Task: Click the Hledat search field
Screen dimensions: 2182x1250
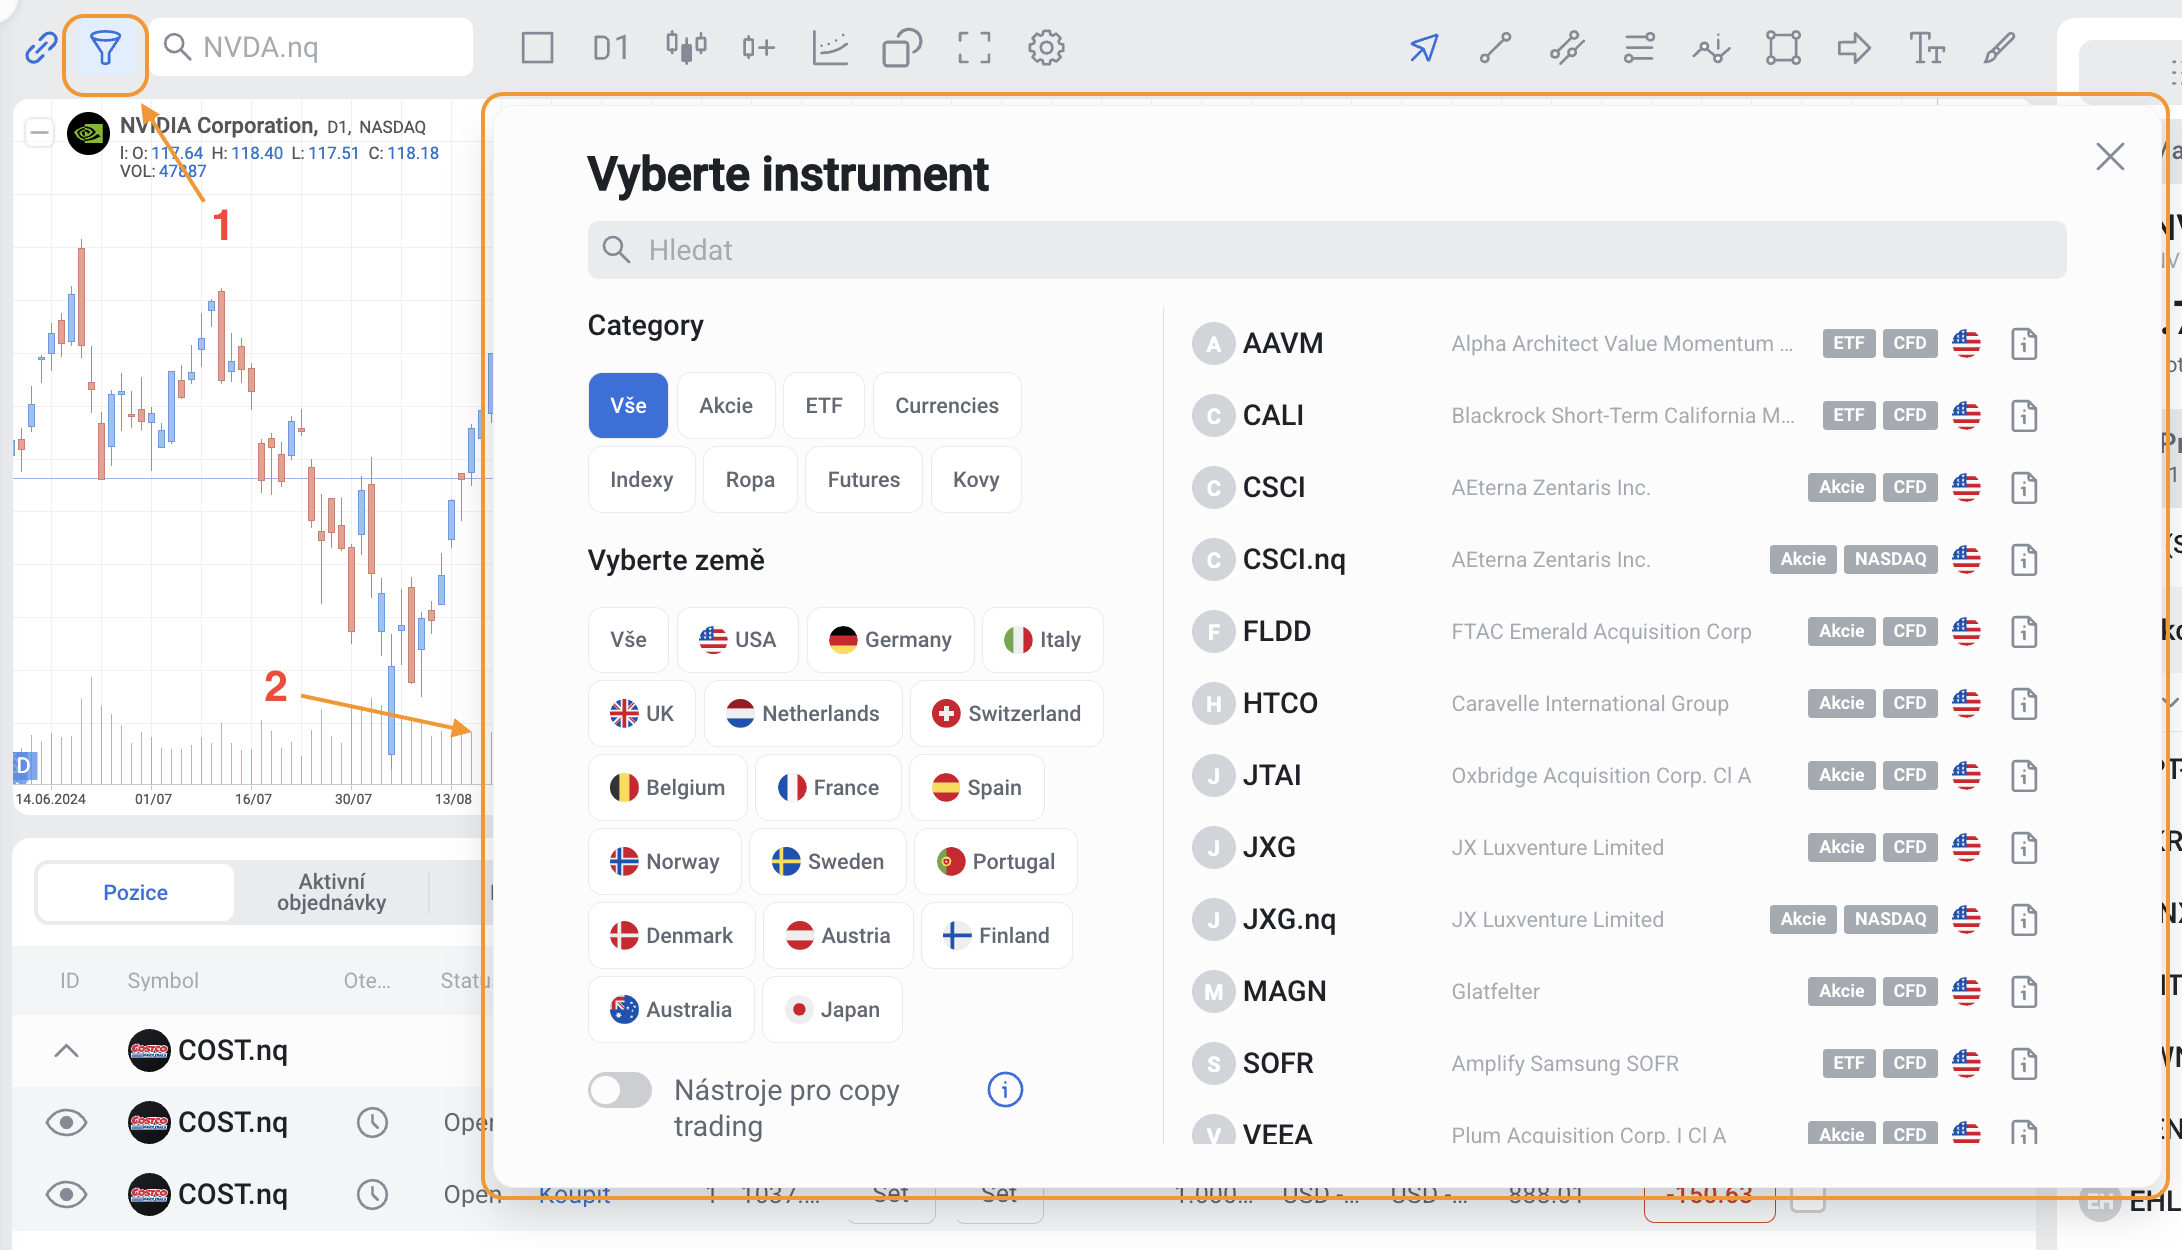Action: point(1326,250)
